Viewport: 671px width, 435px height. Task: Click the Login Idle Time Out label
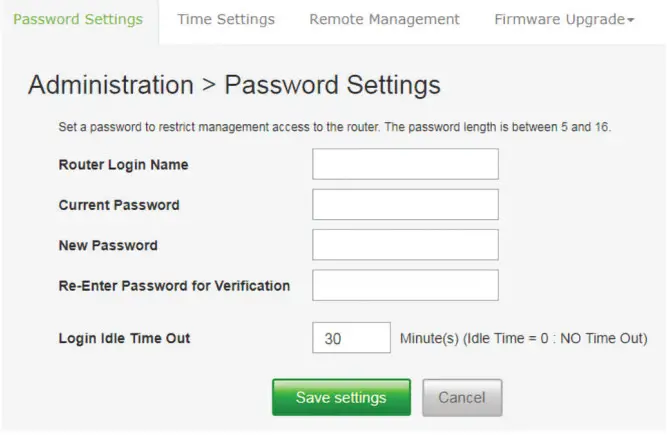124,338
